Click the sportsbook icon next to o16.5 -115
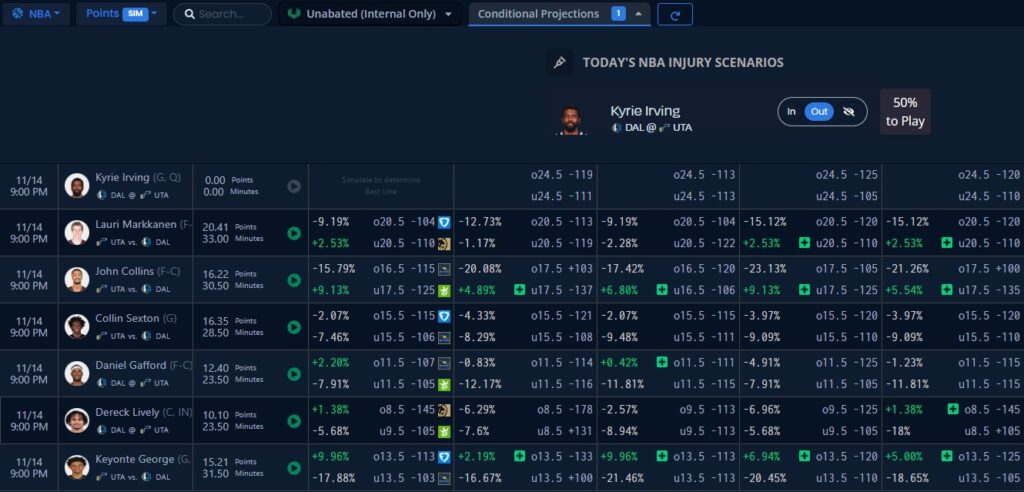This screenshot has height=492, width=1024. pos(444,269)
